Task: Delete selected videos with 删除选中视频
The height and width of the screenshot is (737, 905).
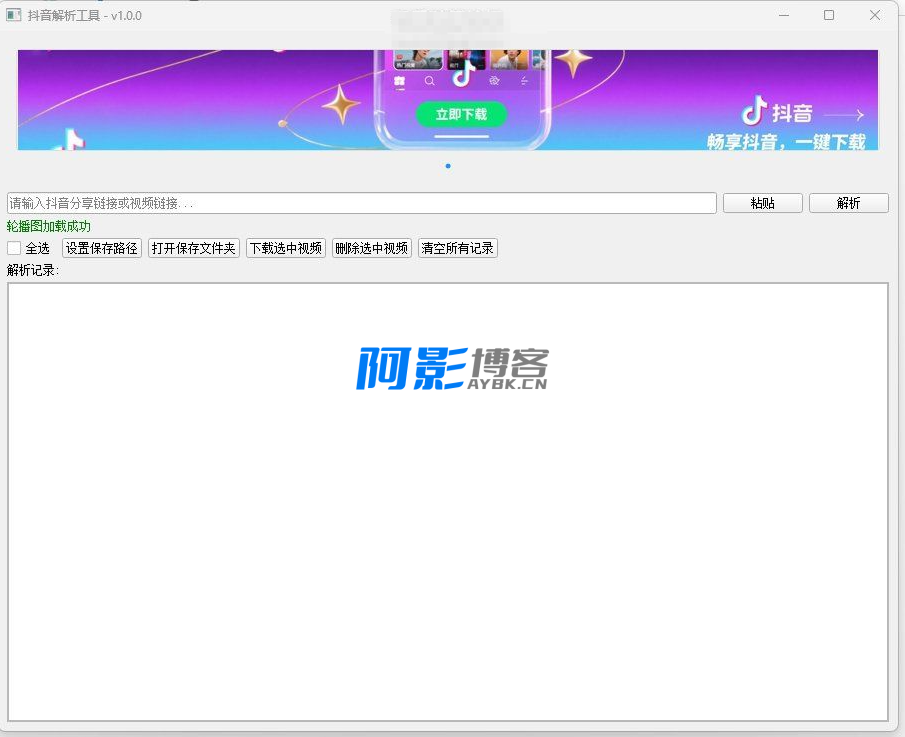Action: 372,248
